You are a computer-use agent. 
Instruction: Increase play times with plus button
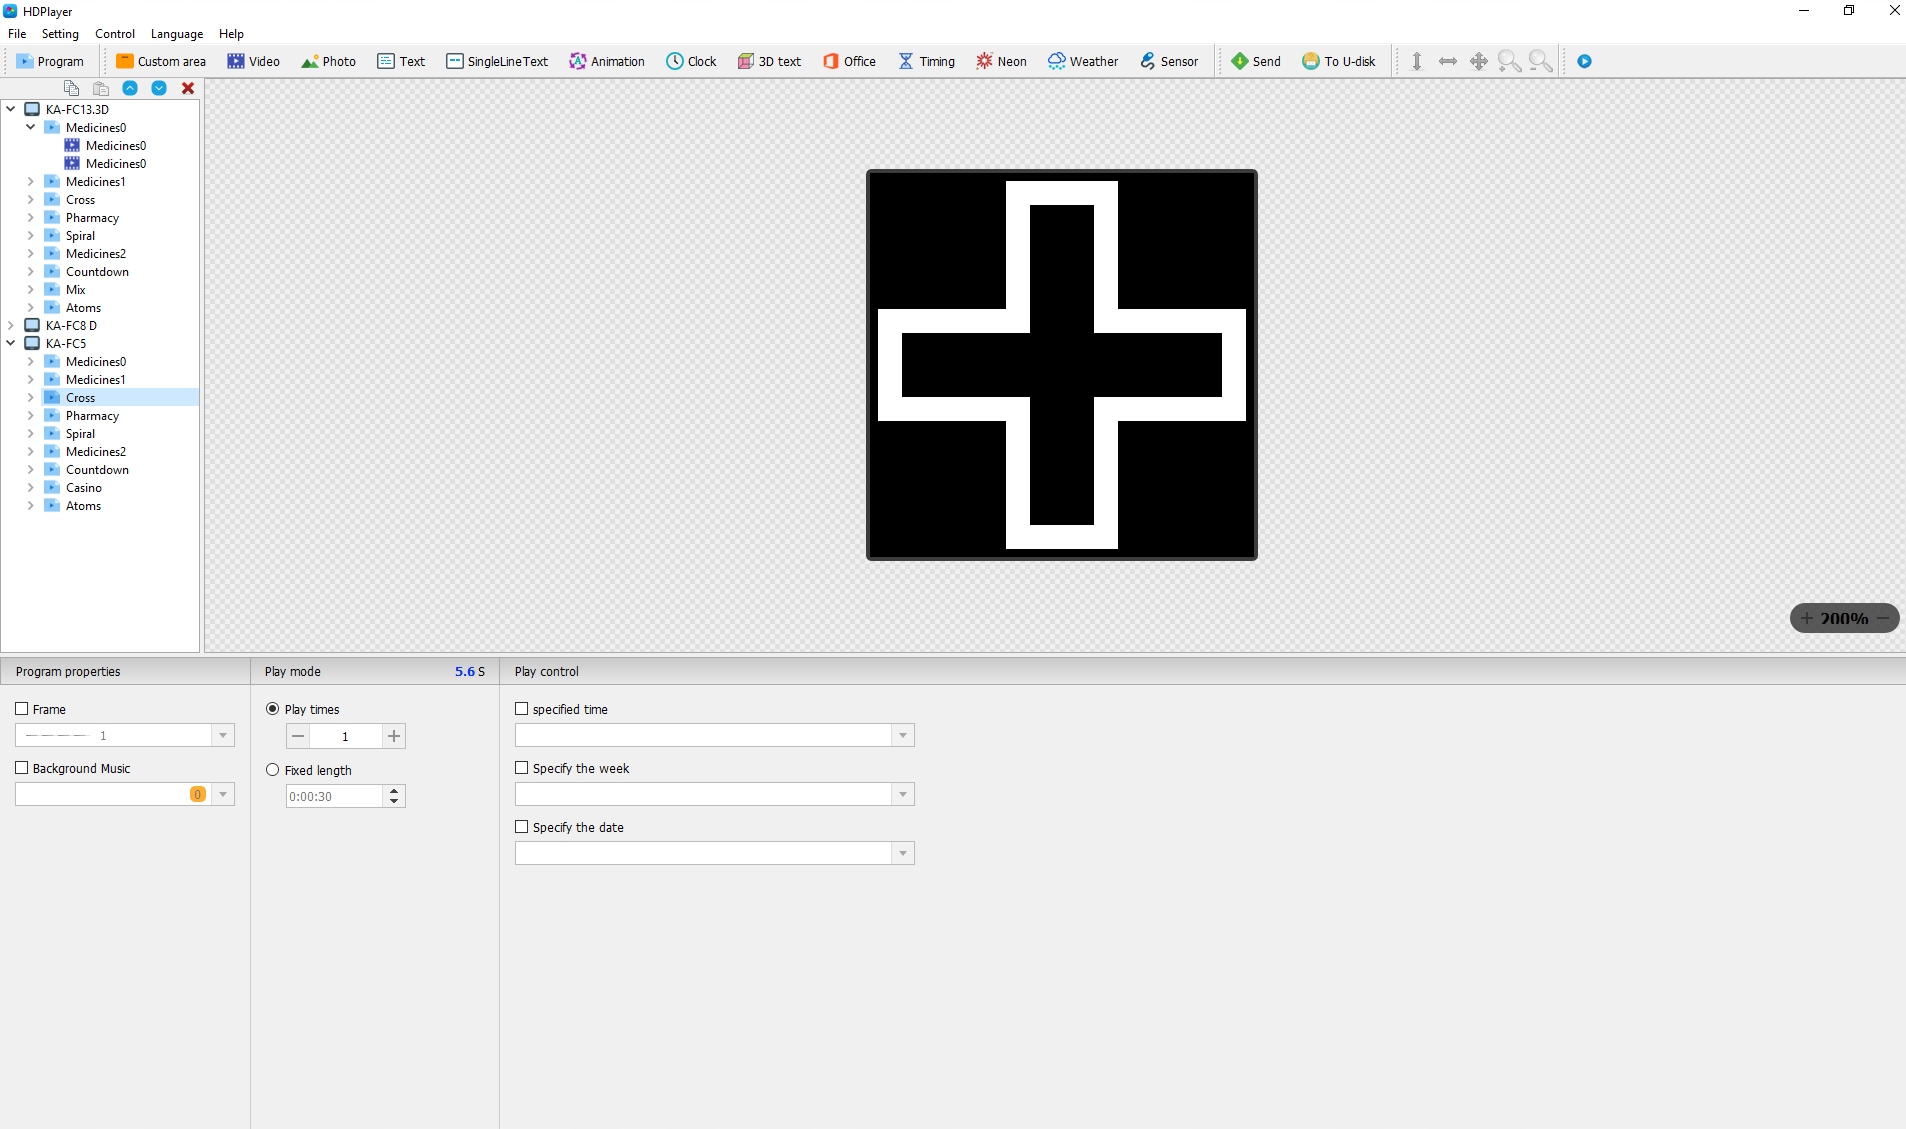pyautogui.click(x=394, y=736)
